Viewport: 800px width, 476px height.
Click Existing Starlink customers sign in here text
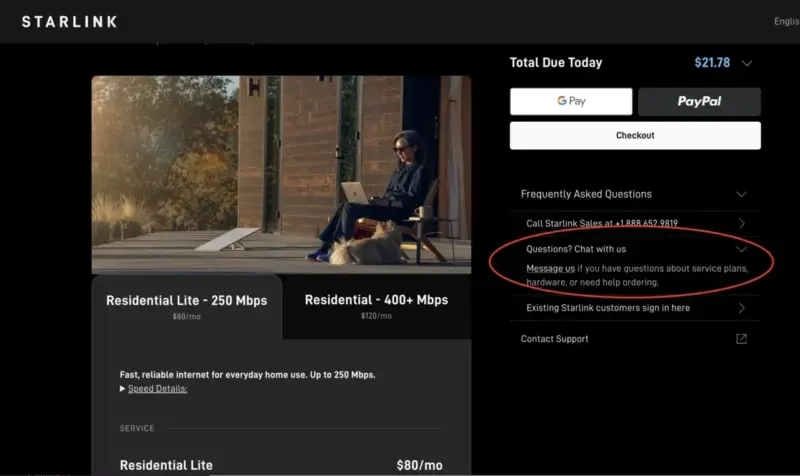pos(607,308)
